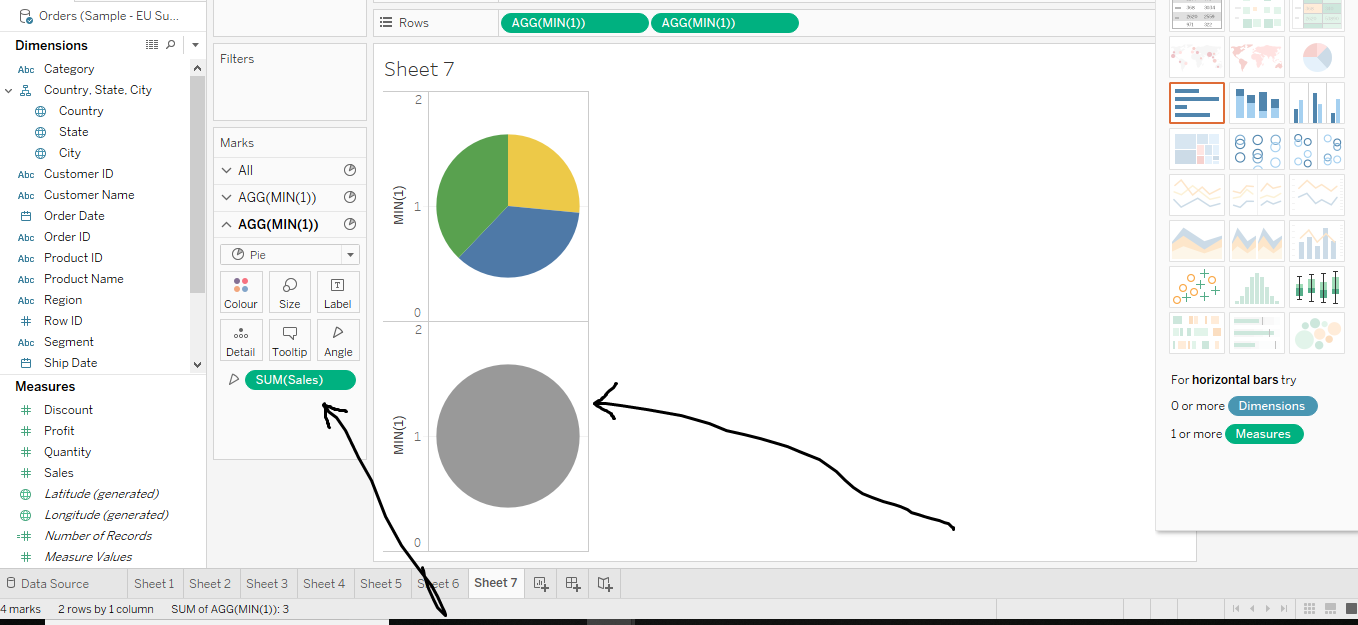The image size is (1358, 625).
Task: Choose the box-and-whisker plot in Show Me
Action: click(x=1316, y=287)
